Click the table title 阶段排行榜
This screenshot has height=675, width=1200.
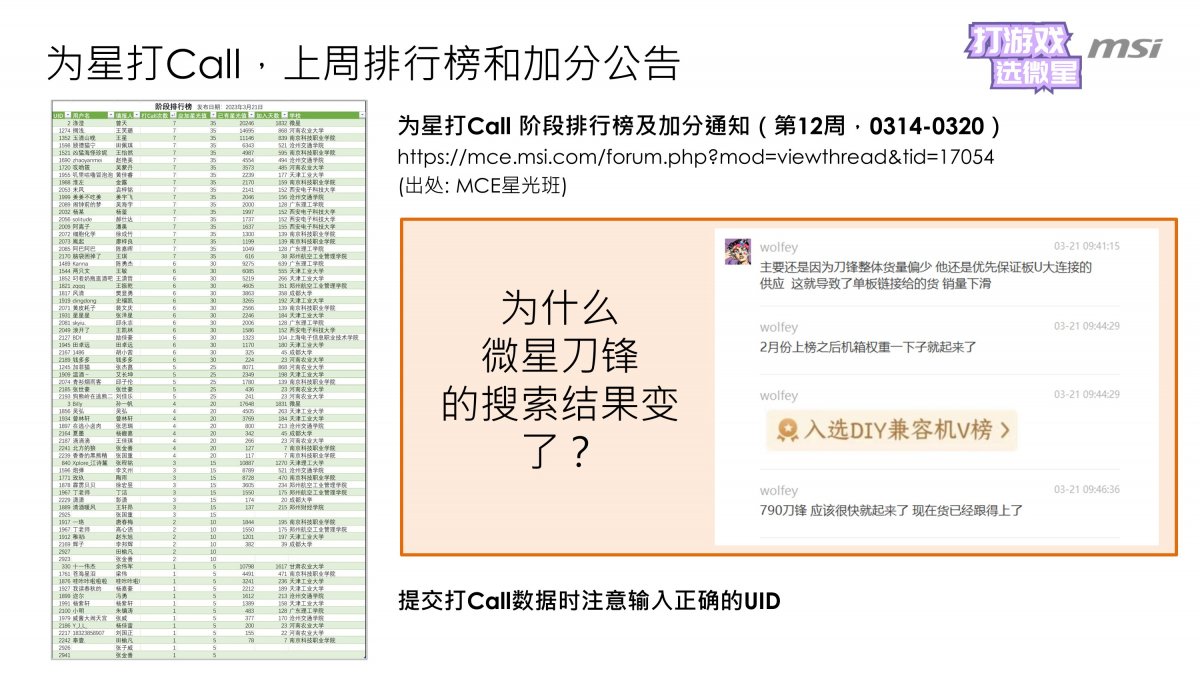[x=173, y=105]
